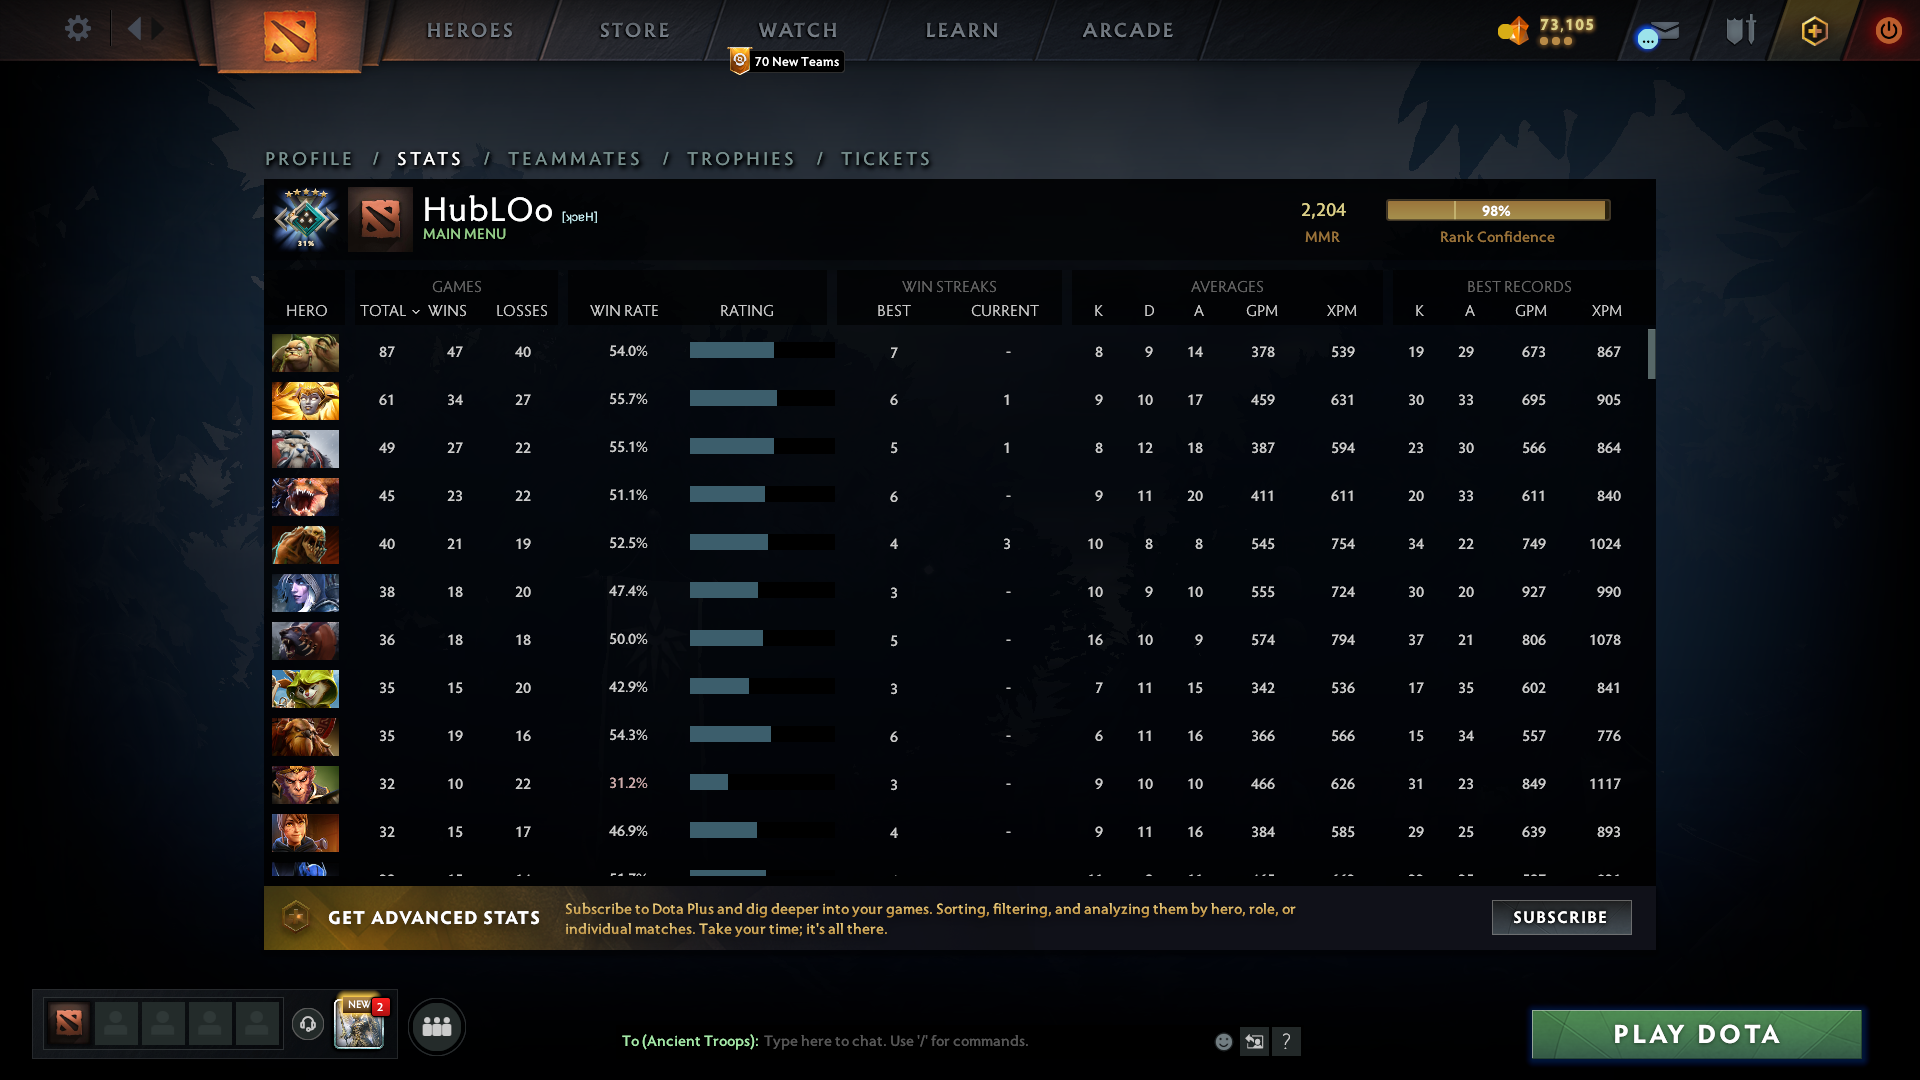Click the chat help question mark icon
The image size is (1920, 1080).
point(1288,1041)
